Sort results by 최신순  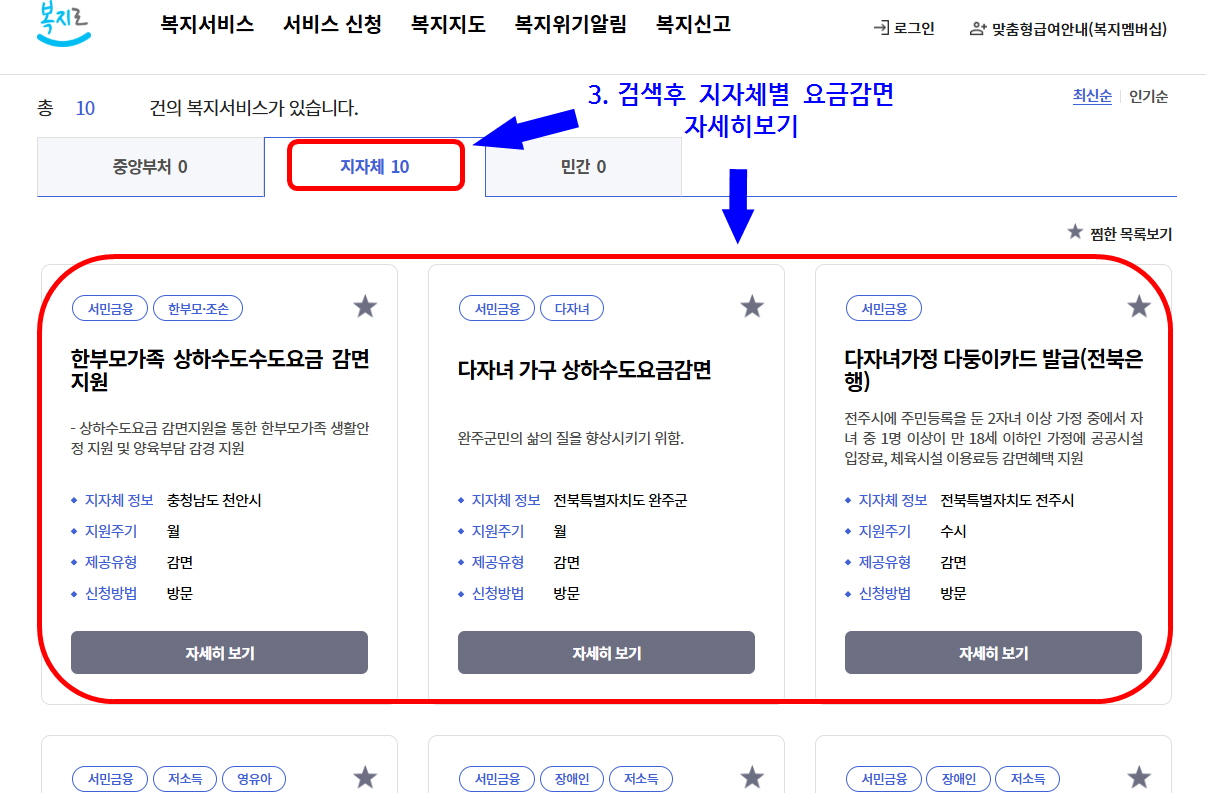(x=1092, y=96)
